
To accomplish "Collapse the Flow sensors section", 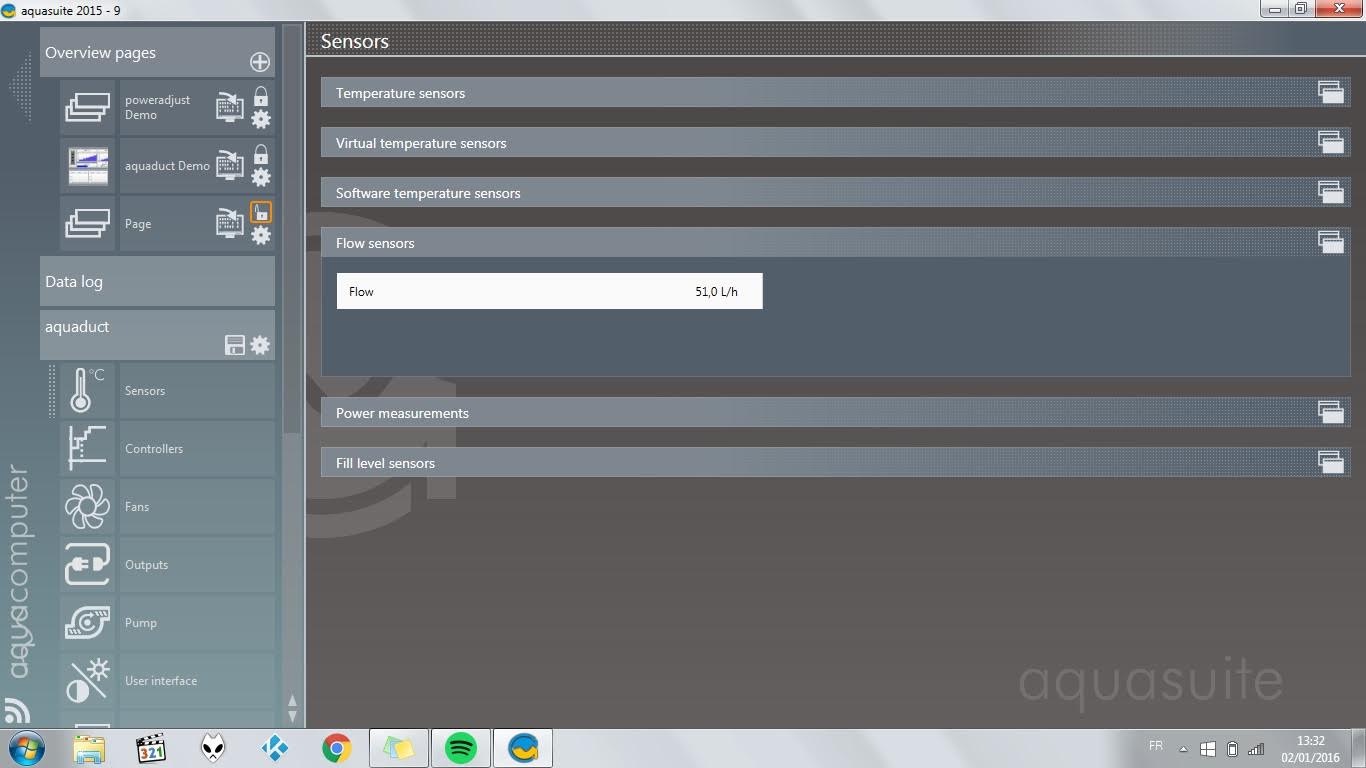I will click(834, 243).
